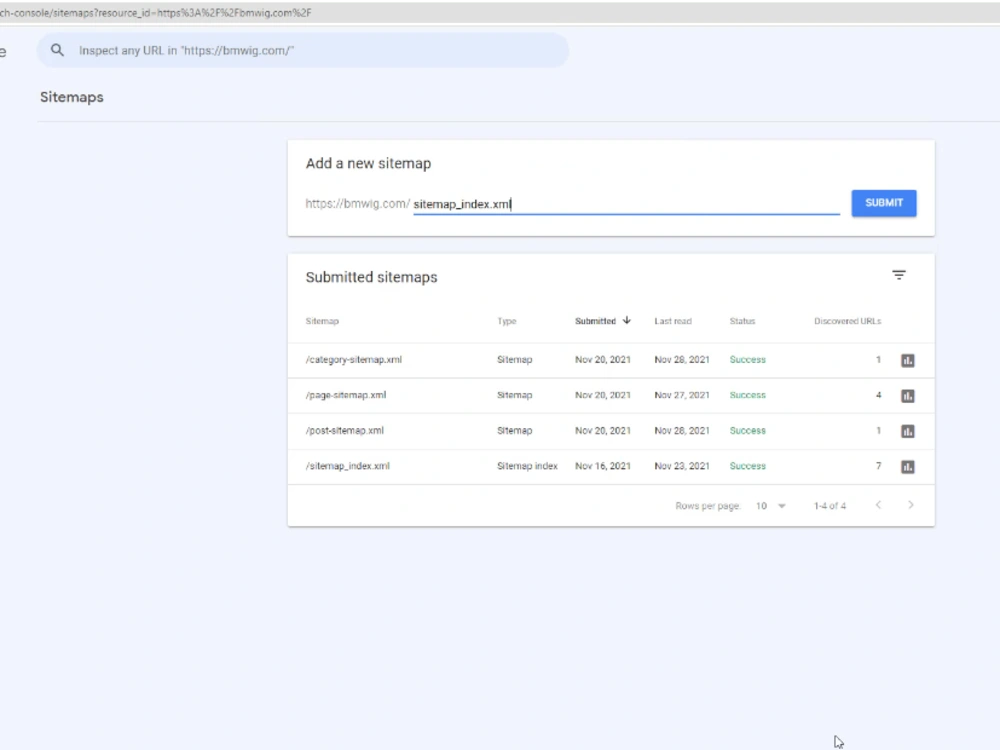
Task: Click the Sitemap index type cell
Action: point(527,466)
